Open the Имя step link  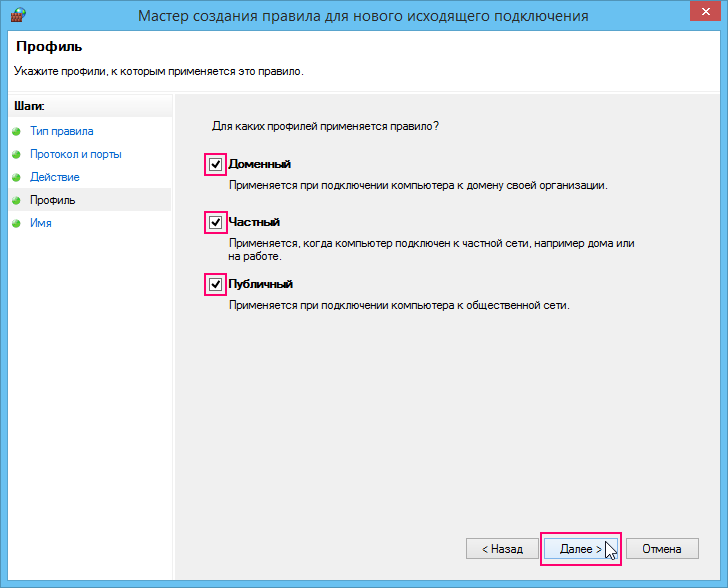pyautogui.click(x=41, y=223)
